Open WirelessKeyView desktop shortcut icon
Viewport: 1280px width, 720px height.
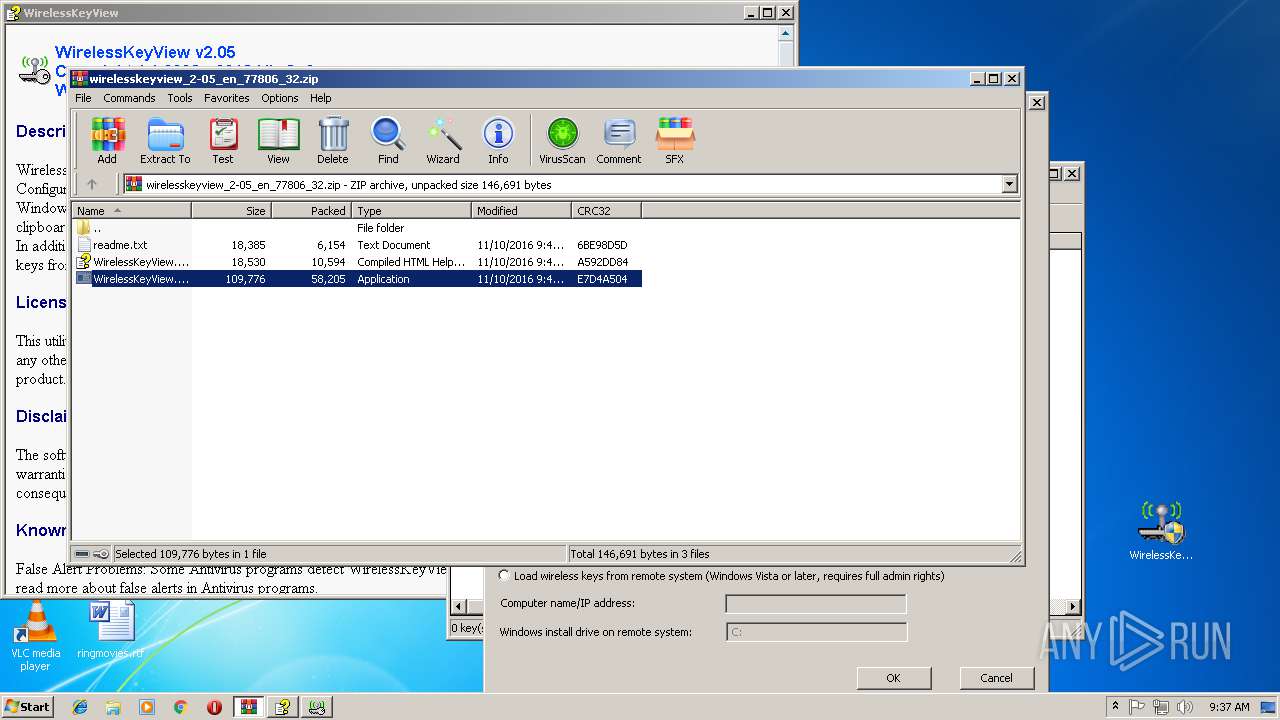pos(1161,530)
